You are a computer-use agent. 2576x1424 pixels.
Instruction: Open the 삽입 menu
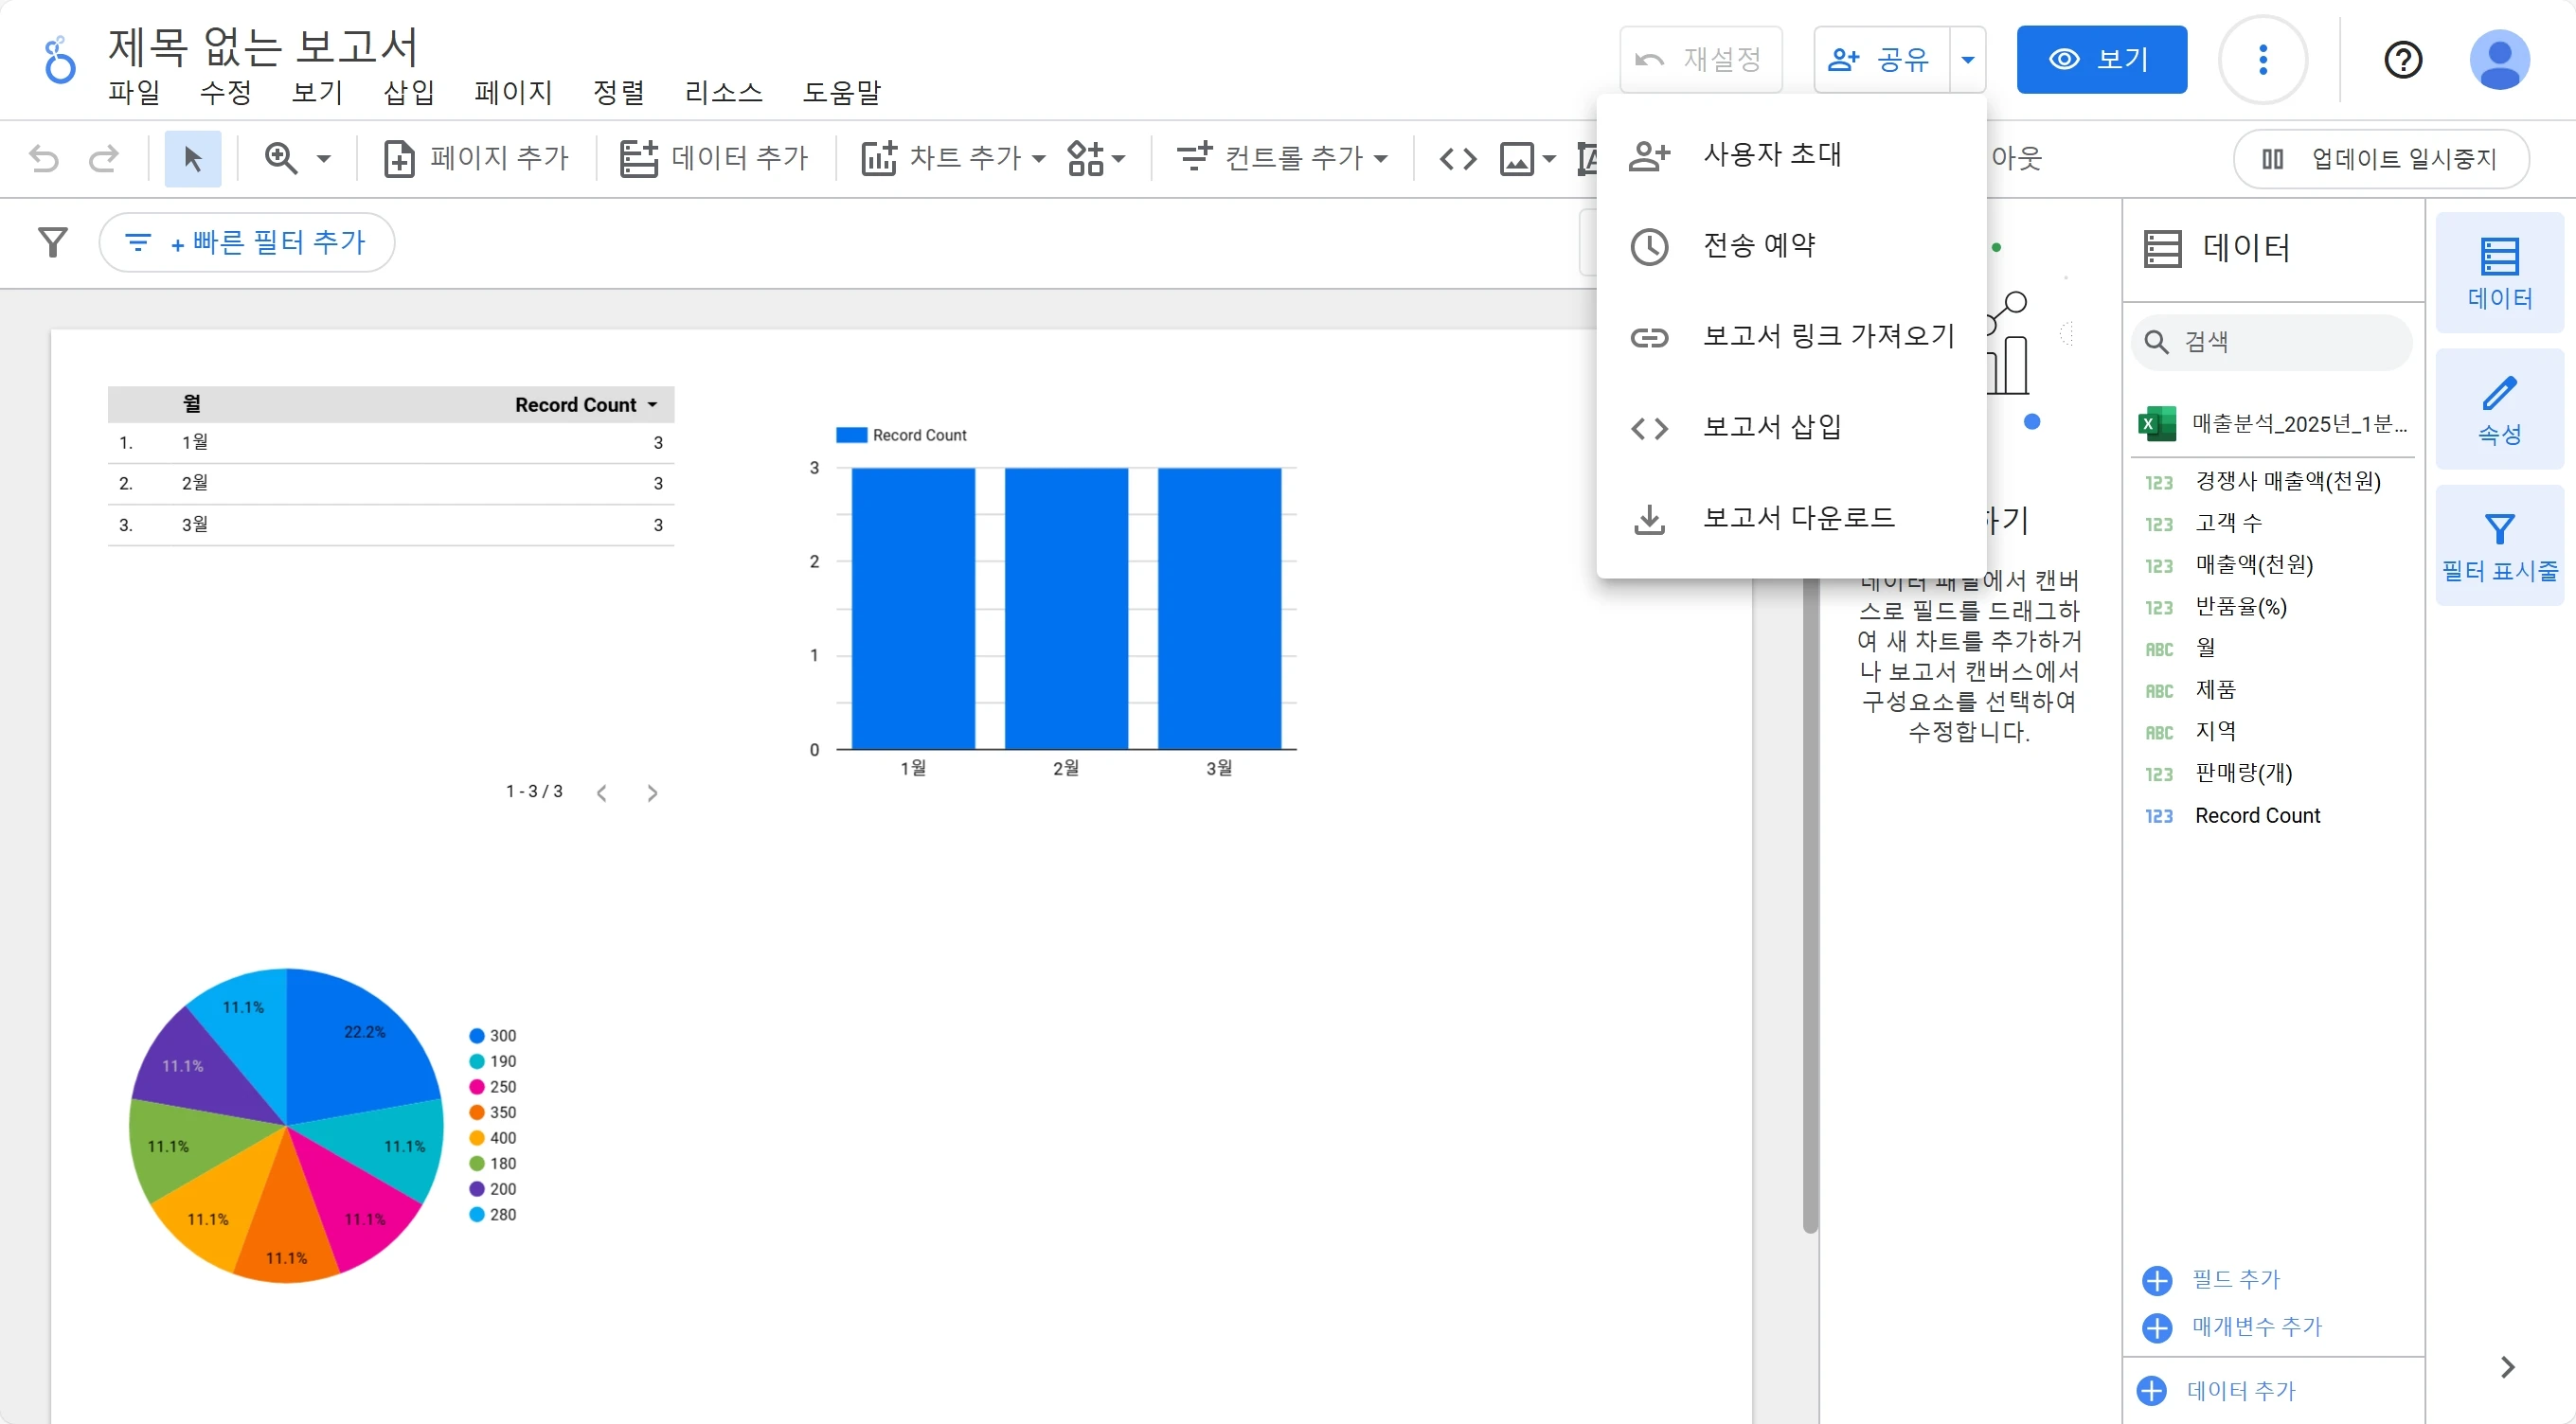coord(409,92)
